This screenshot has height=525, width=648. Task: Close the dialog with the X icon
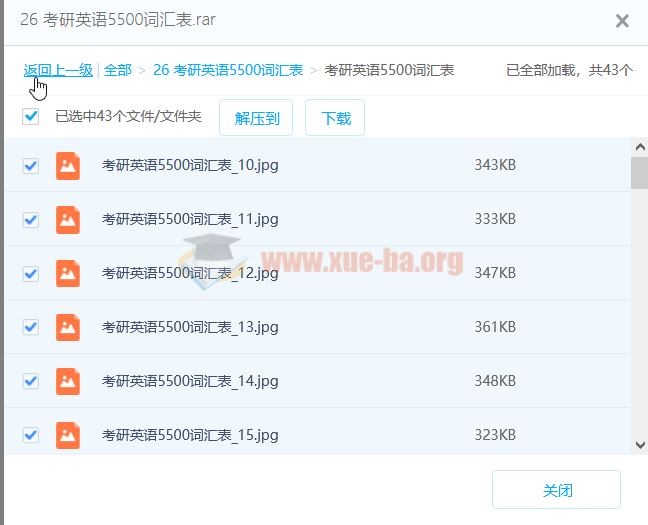coord(622,21)
